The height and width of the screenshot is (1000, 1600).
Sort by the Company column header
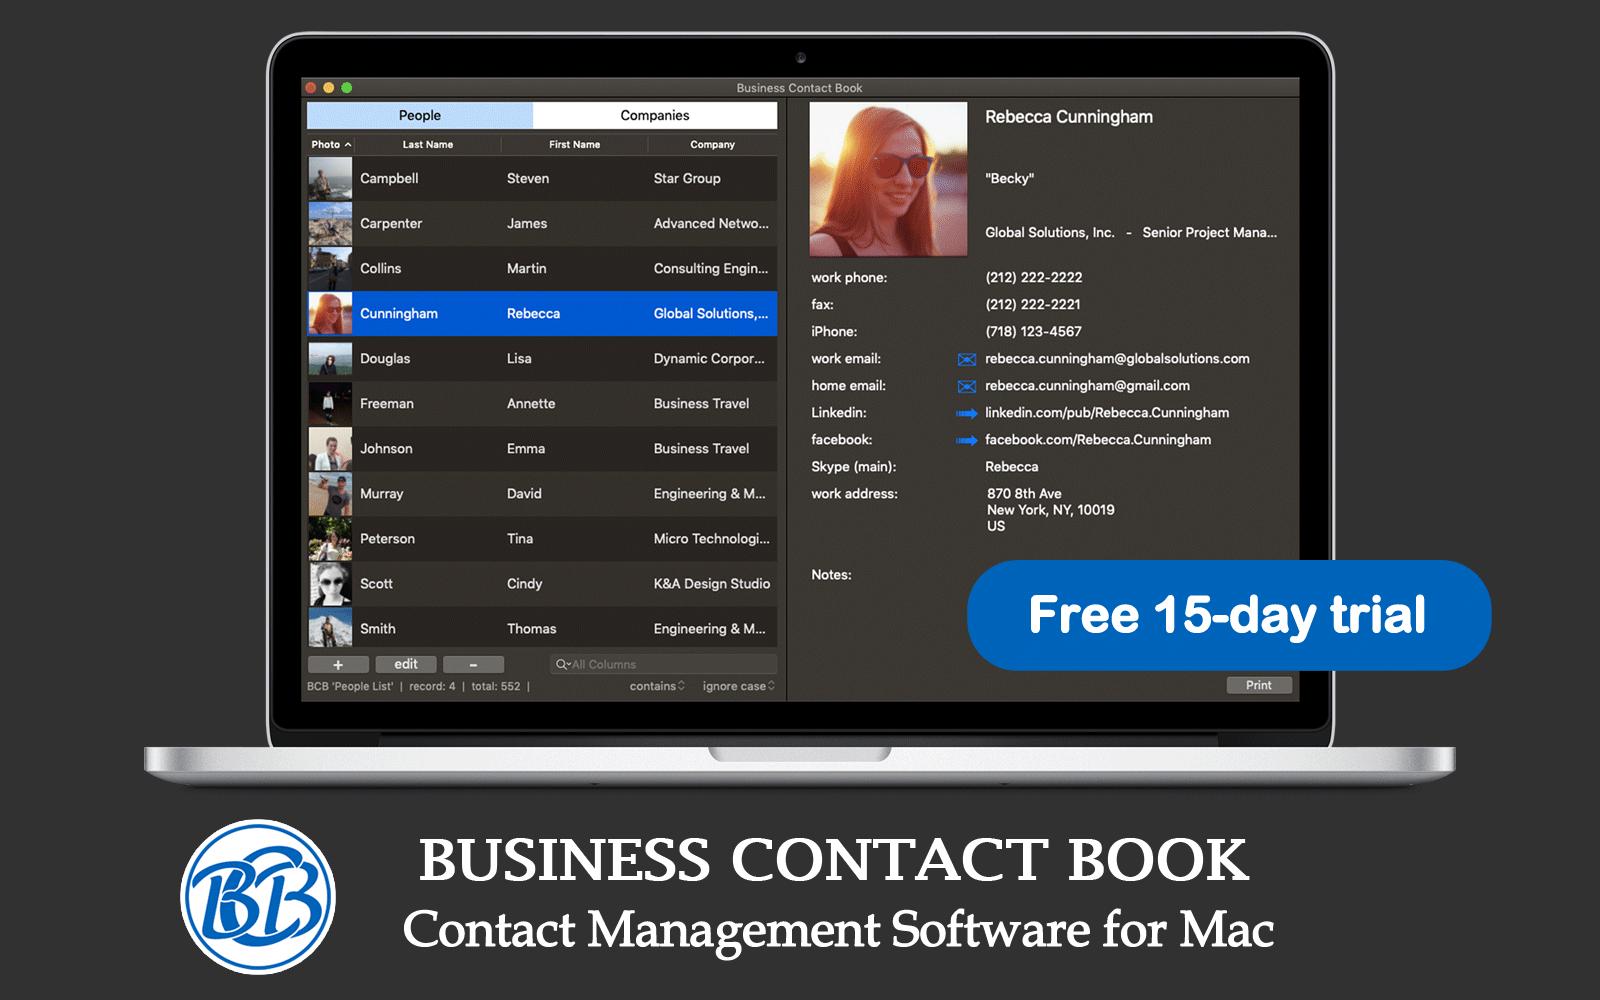712,144
